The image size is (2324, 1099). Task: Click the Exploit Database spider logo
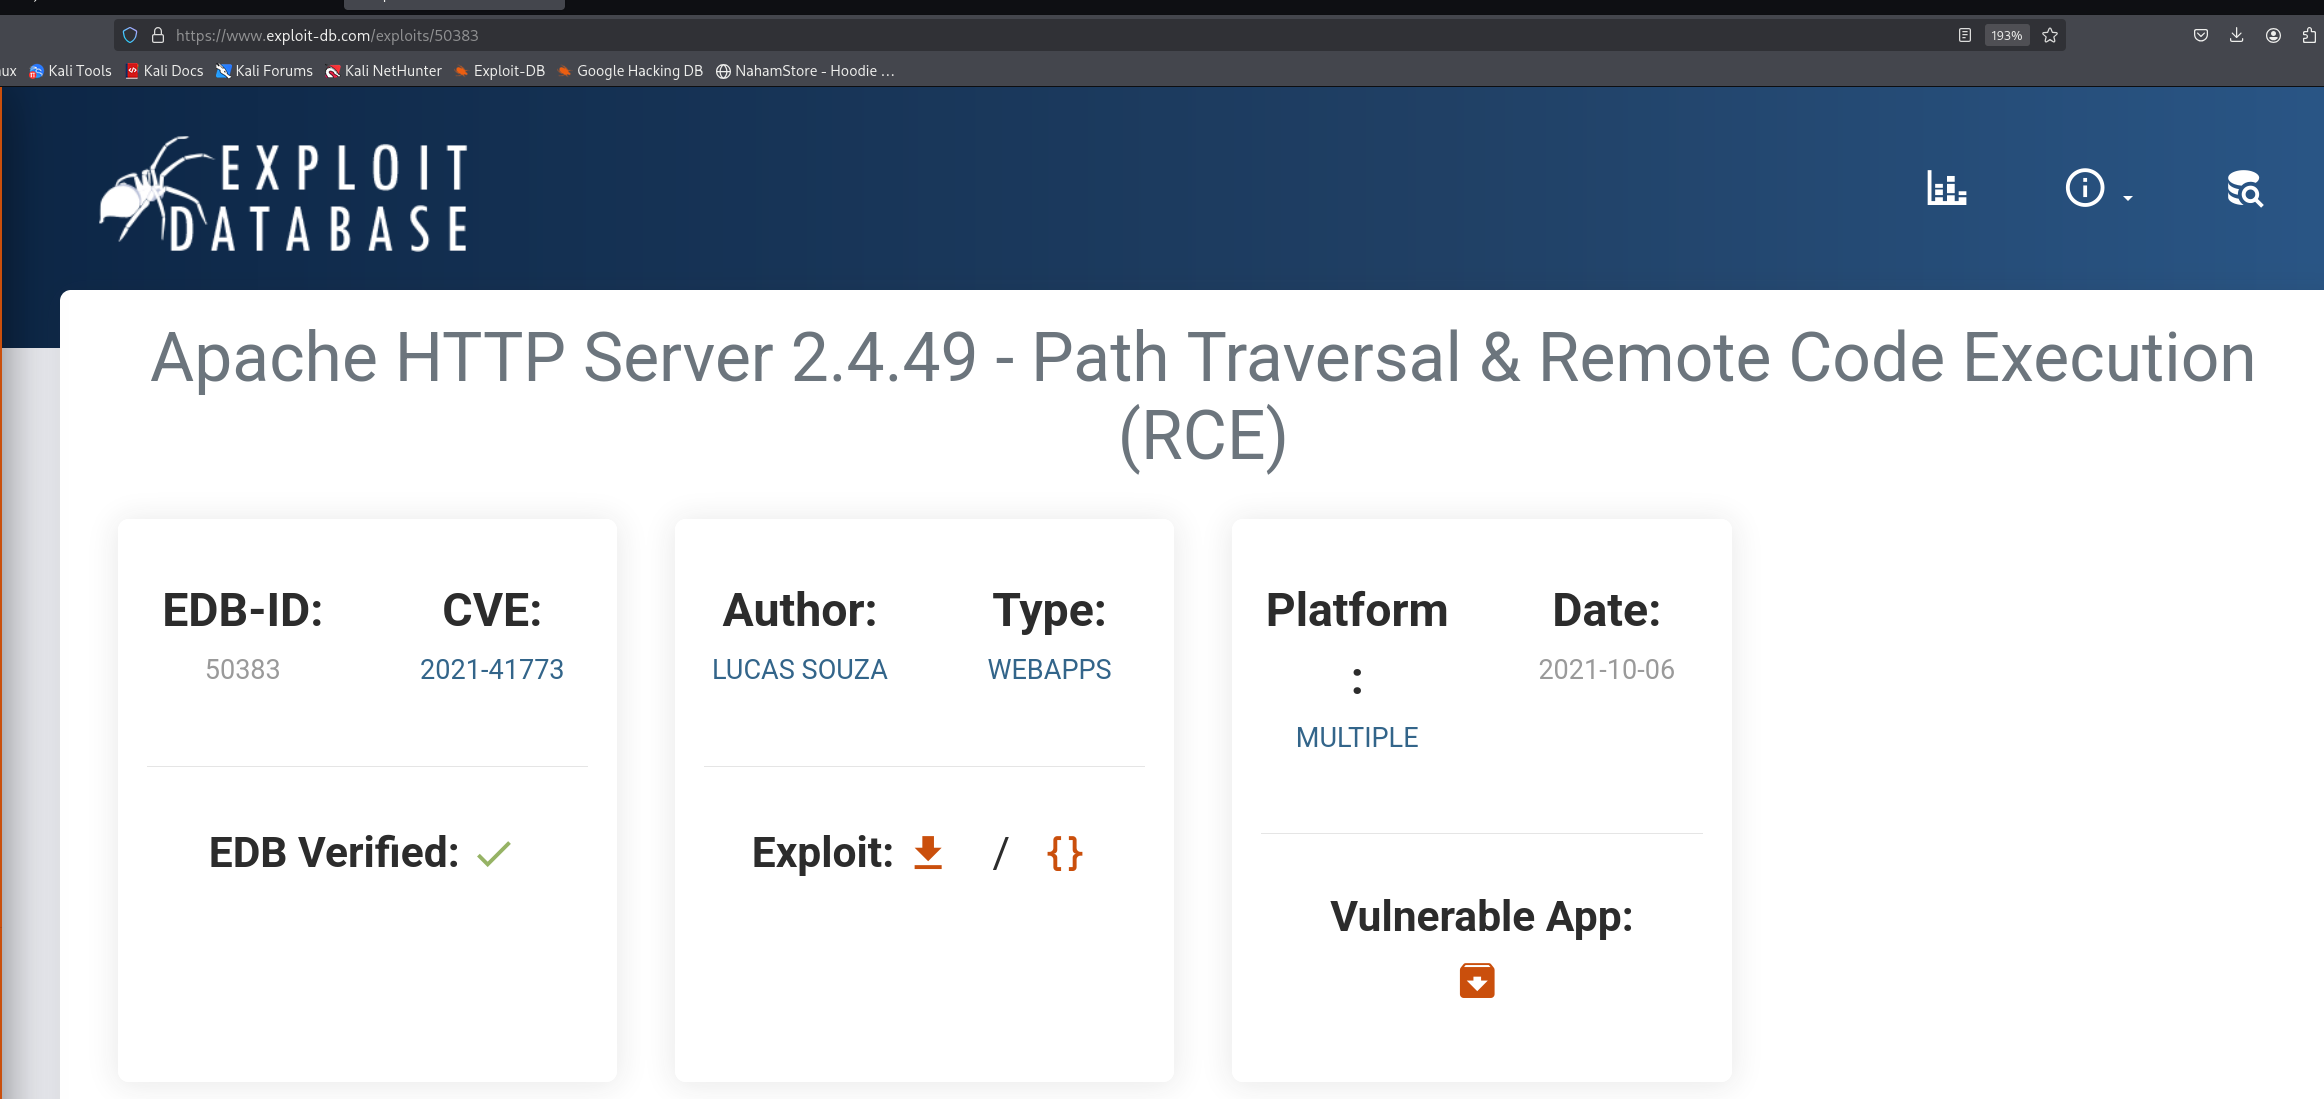(283, 193)
